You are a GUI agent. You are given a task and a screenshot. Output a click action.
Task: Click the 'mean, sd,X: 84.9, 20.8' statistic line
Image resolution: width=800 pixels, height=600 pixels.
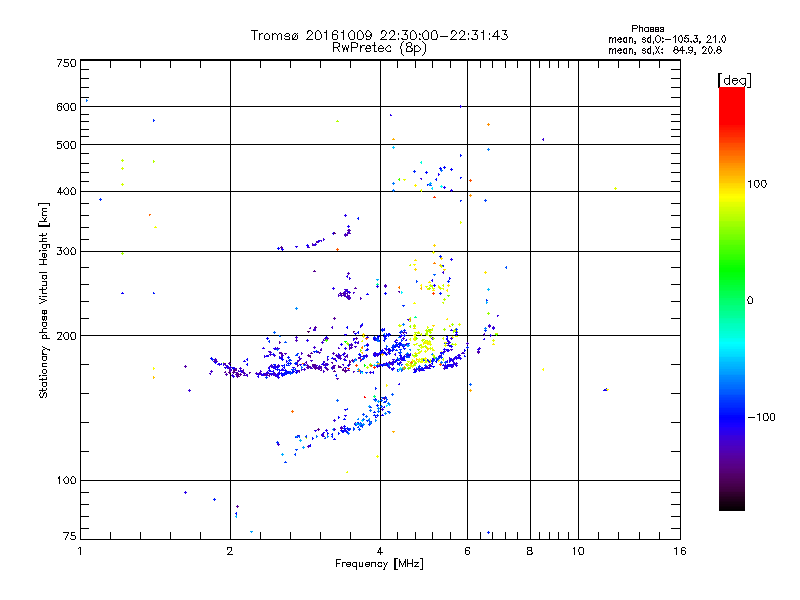click(665, 50)
